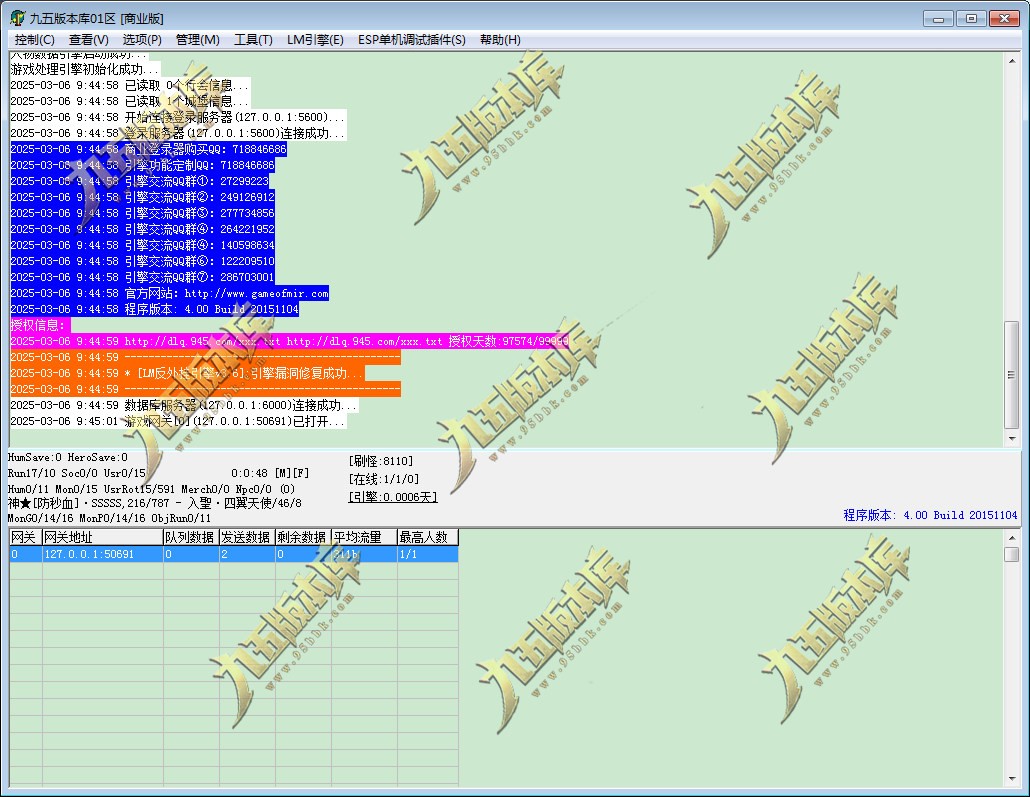Click the 已读取 1个城堡信息 log line
This screenshot has width=1030, height=797.
130,101
